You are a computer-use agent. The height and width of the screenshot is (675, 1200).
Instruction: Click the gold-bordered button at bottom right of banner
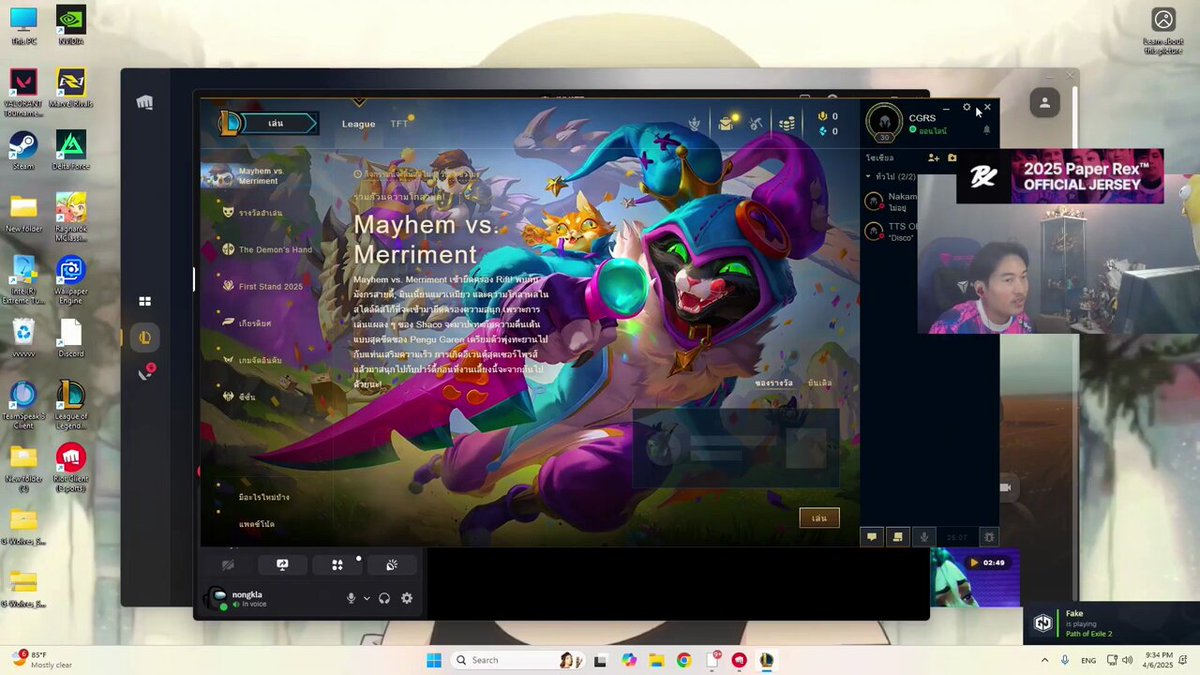point(819,518)
